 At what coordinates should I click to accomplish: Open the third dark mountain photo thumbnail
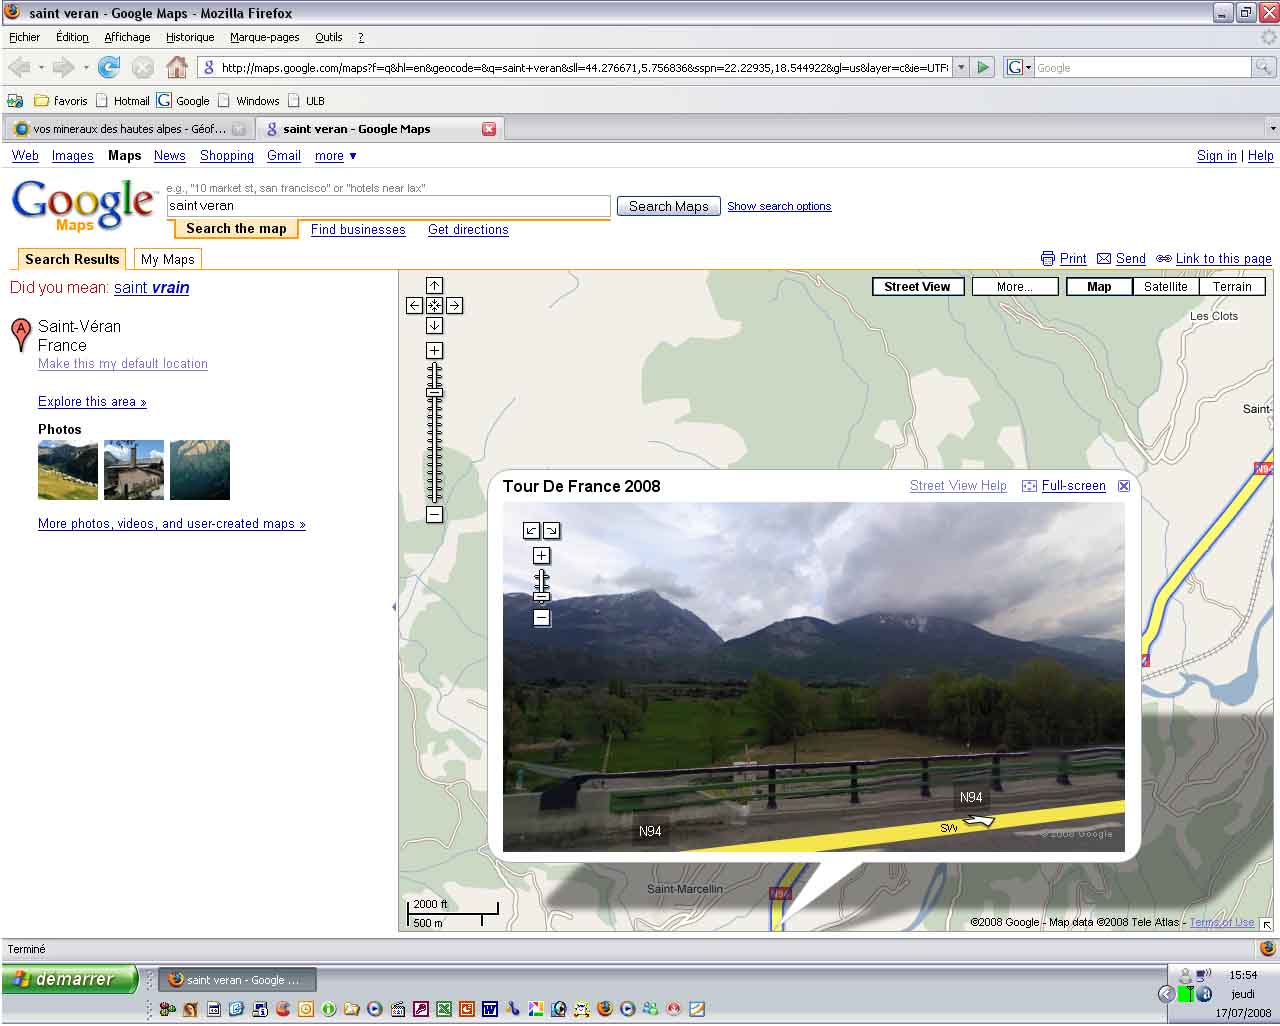tap(200, 470)
